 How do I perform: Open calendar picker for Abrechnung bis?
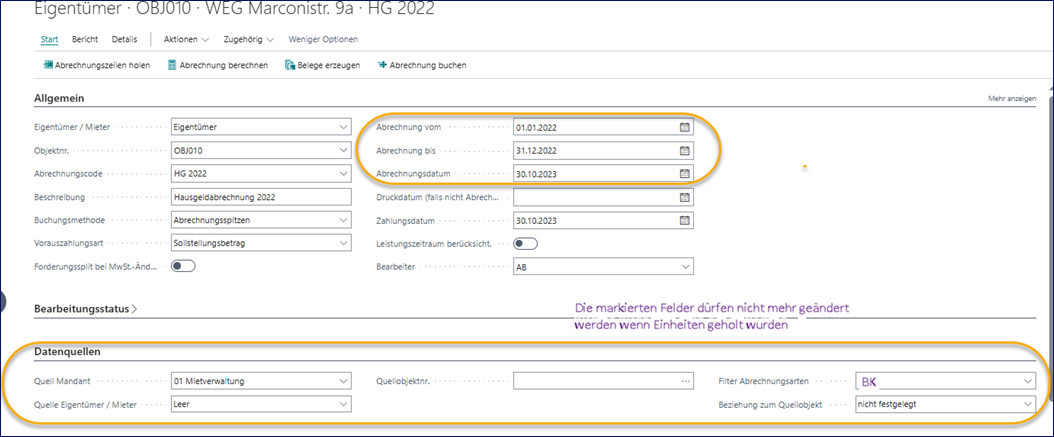click(x=684, y=151)
